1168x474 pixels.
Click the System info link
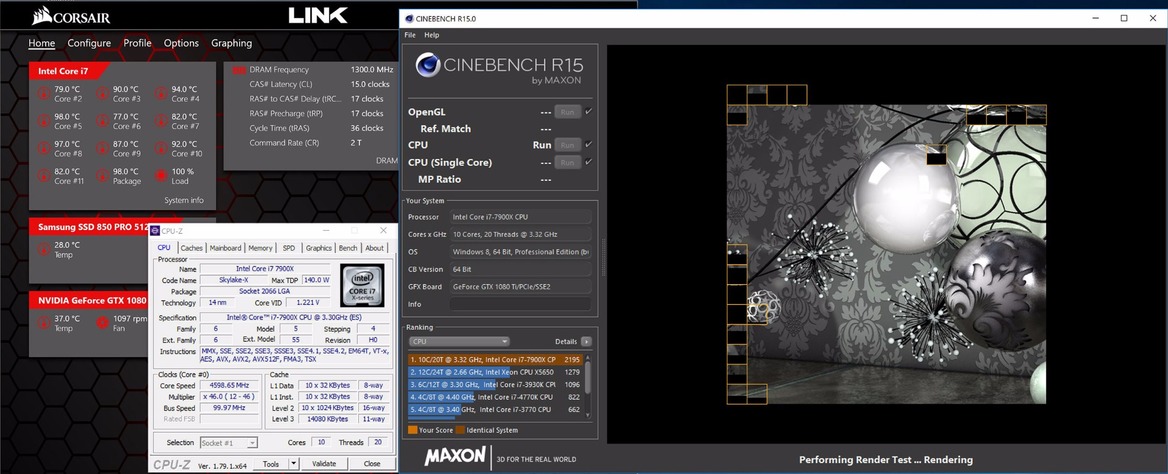184,200
